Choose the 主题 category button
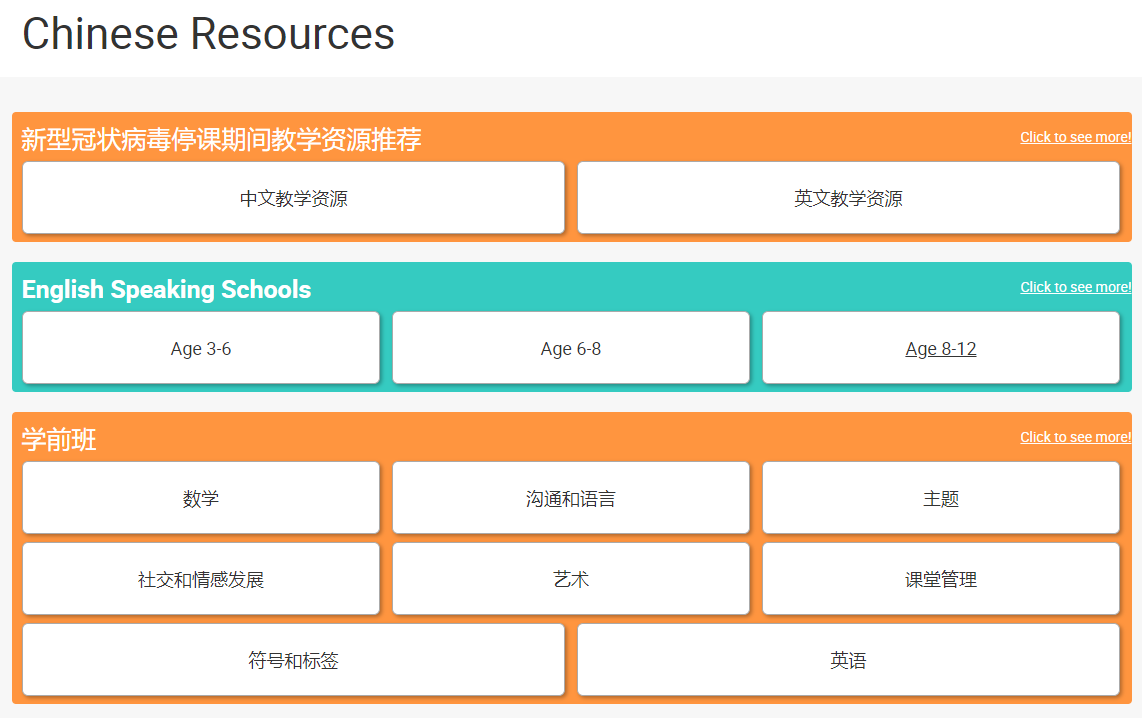This screenshot has width=1142, height=718. tap(941, 498)
